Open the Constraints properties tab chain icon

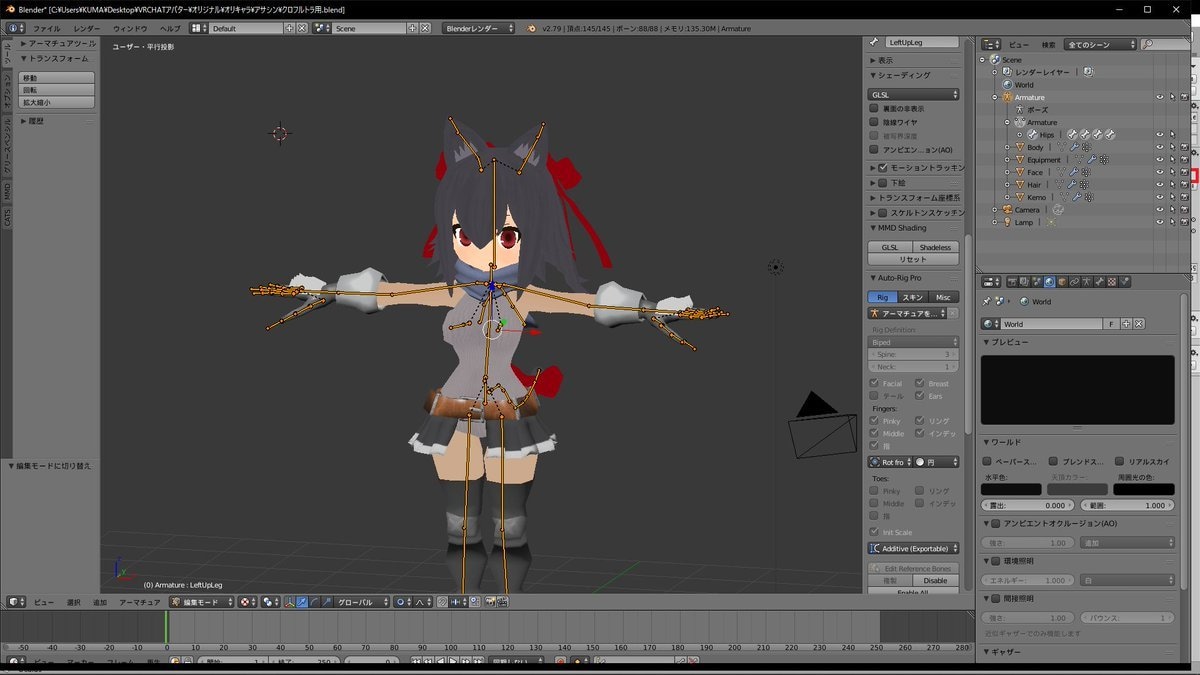(1074, 282)
